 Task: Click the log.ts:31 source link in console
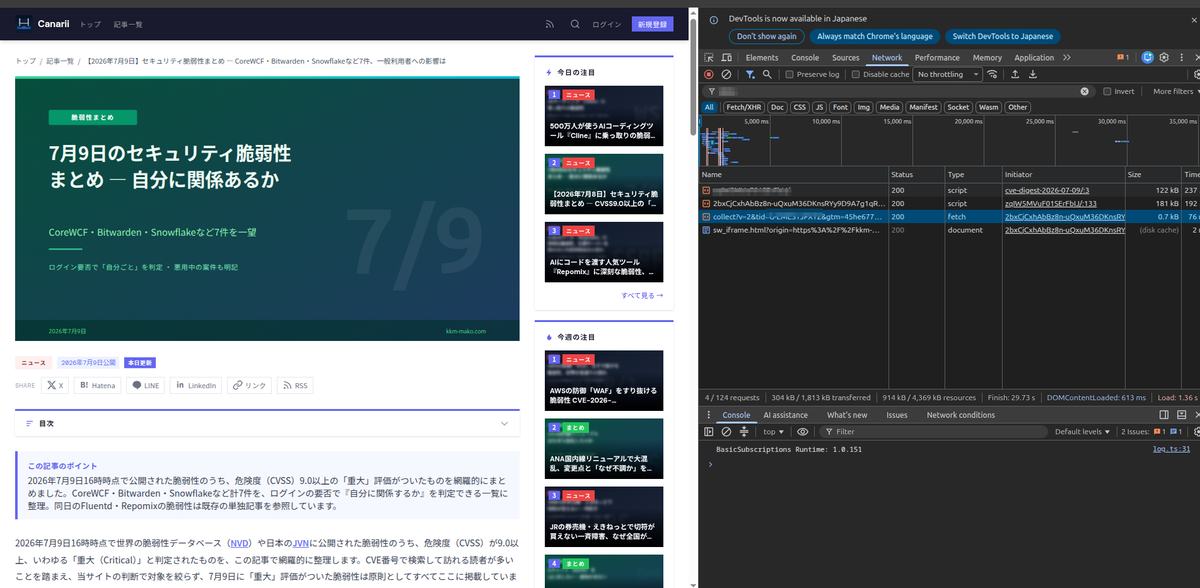point(1172,449)
